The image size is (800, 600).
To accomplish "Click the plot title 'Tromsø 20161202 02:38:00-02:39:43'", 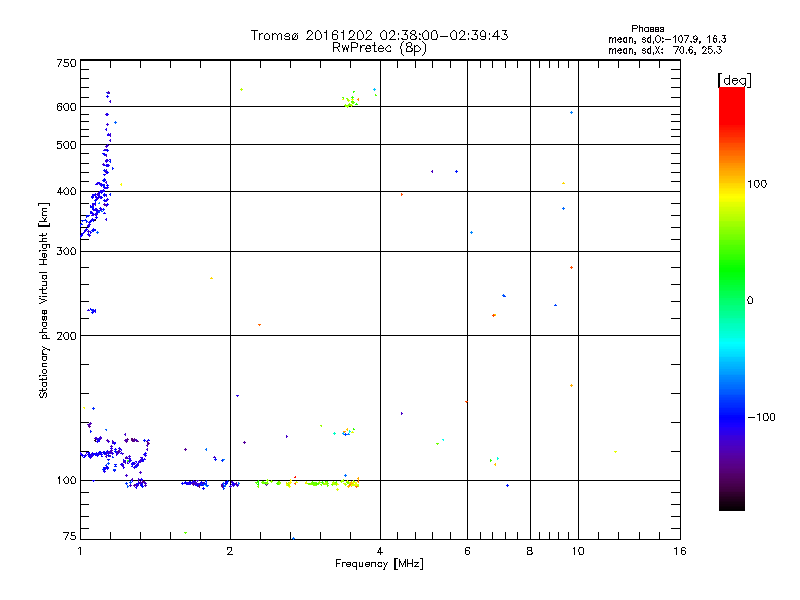I will point(379,35).
